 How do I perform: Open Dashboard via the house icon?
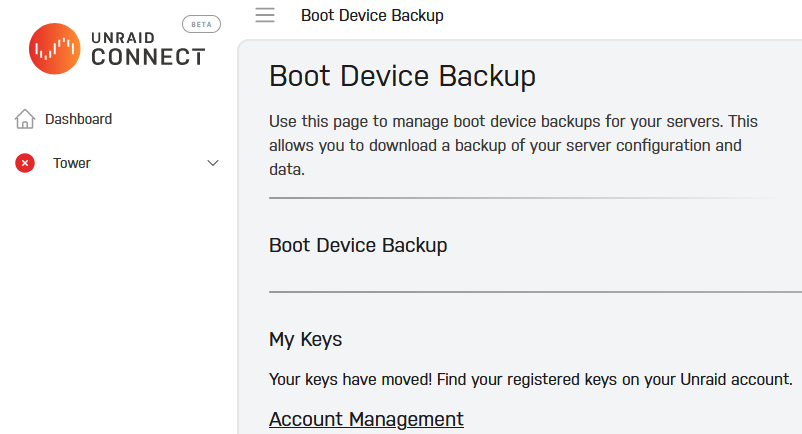tap(25, 119)
